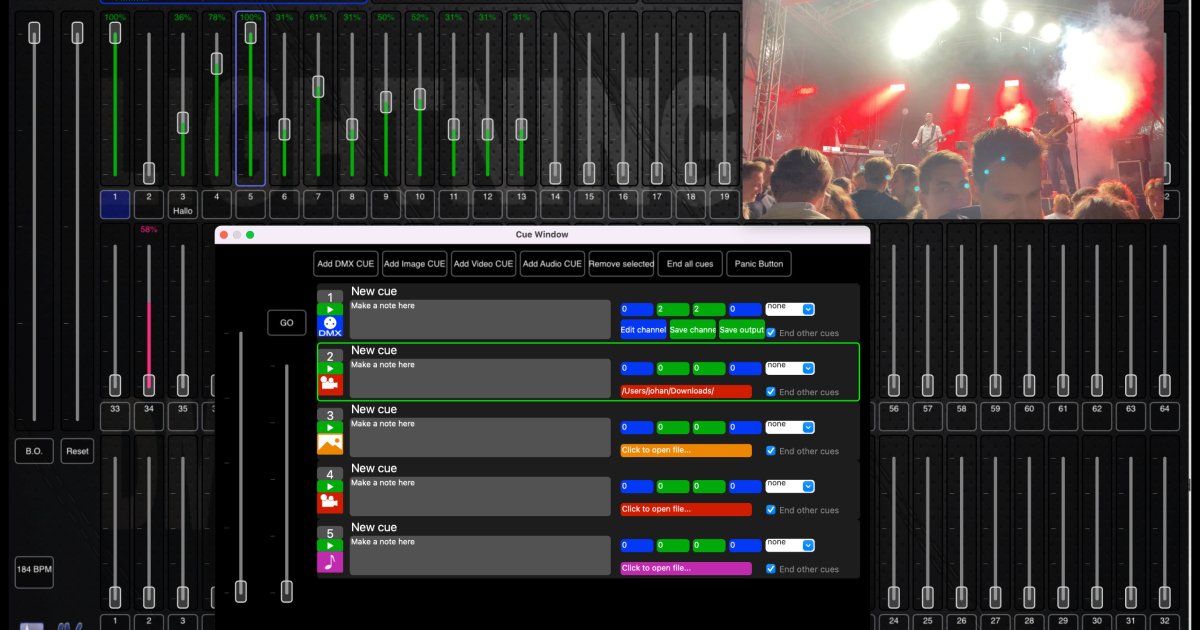Click the Cue Window left fader handle

tap(240, 590)
